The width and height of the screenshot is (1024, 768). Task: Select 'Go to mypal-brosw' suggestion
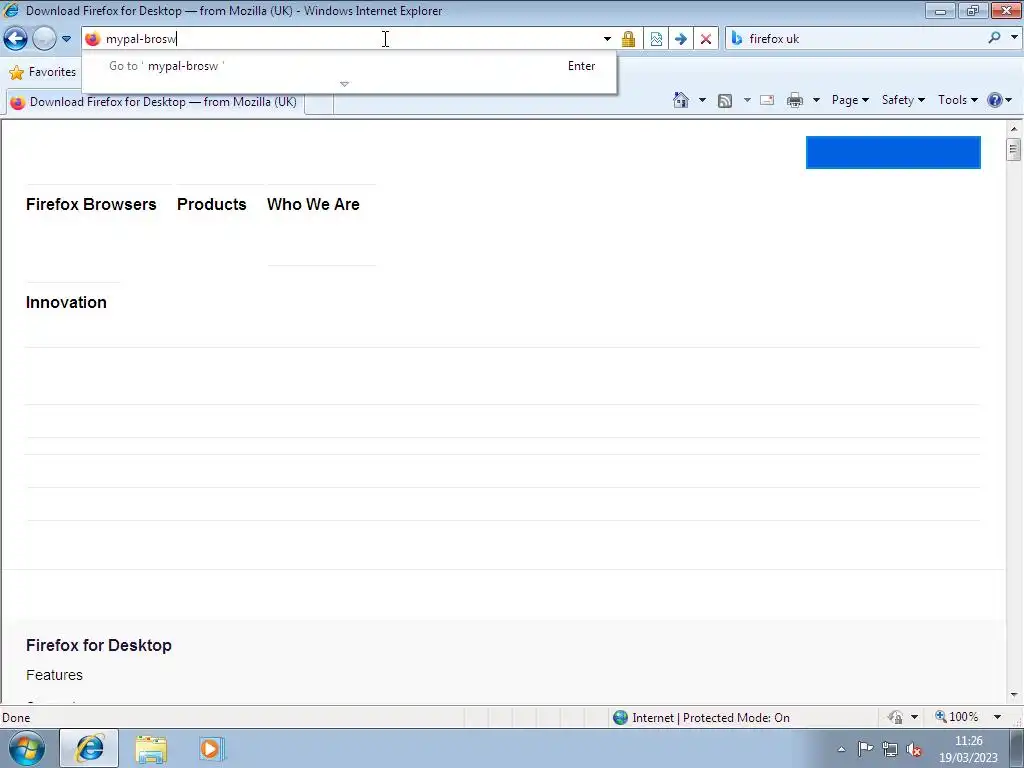tap(349, 66)
